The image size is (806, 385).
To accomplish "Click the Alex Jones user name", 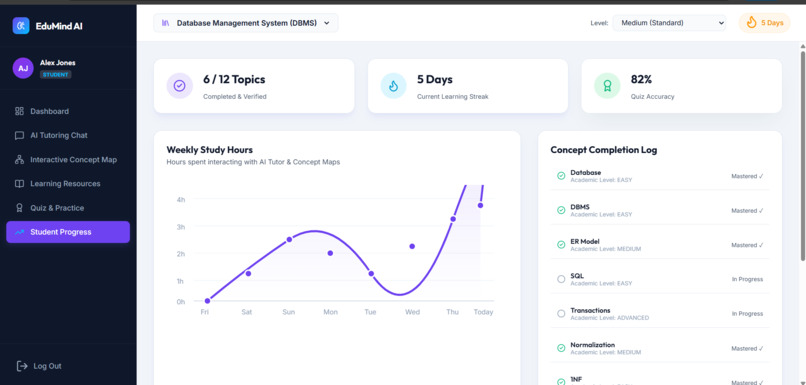I will tap(58, 63).
